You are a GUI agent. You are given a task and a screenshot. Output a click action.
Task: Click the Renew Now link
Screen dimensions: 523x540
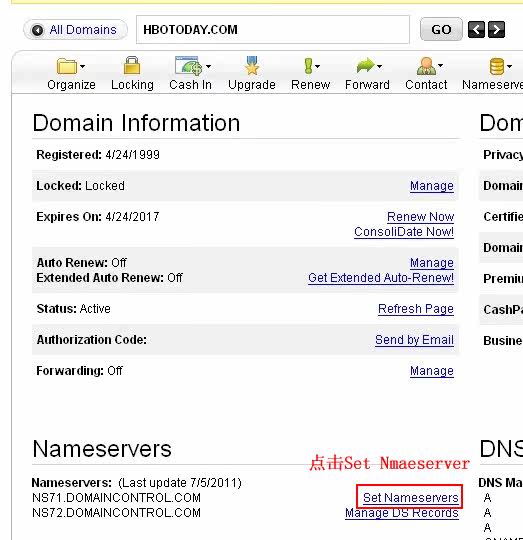tap(420, 217)
